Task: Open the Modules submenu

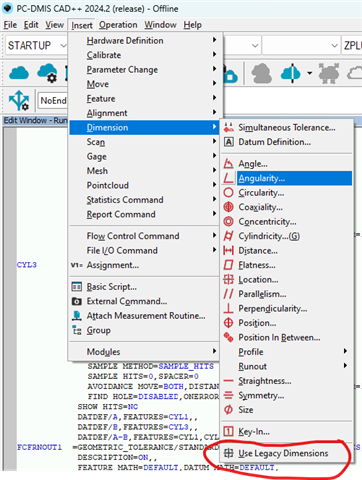Action: click(145, 352)
